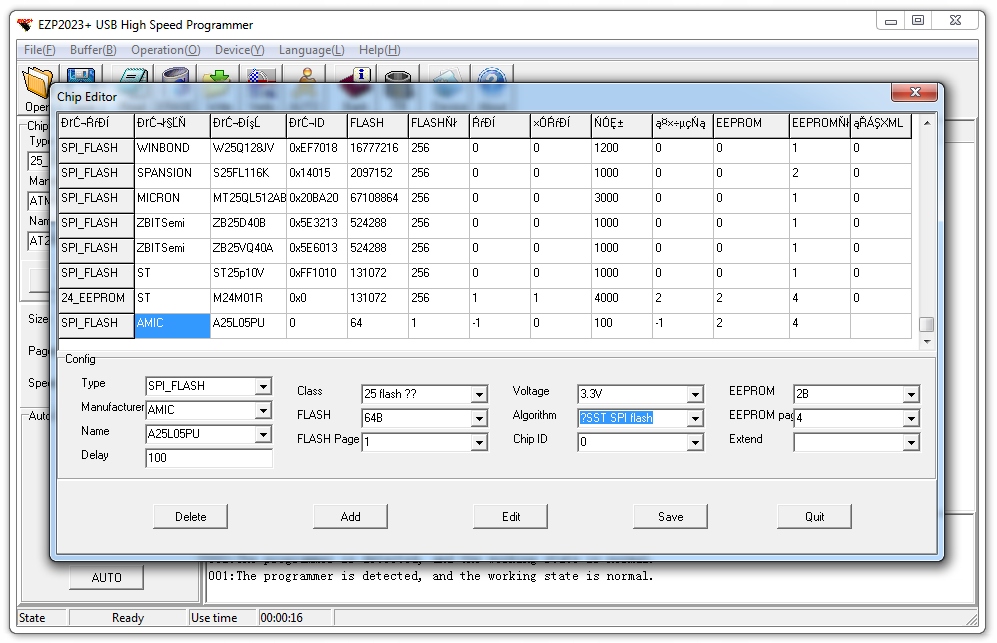Click the Delay input field
Screen dimensions: 997x643
208,459
